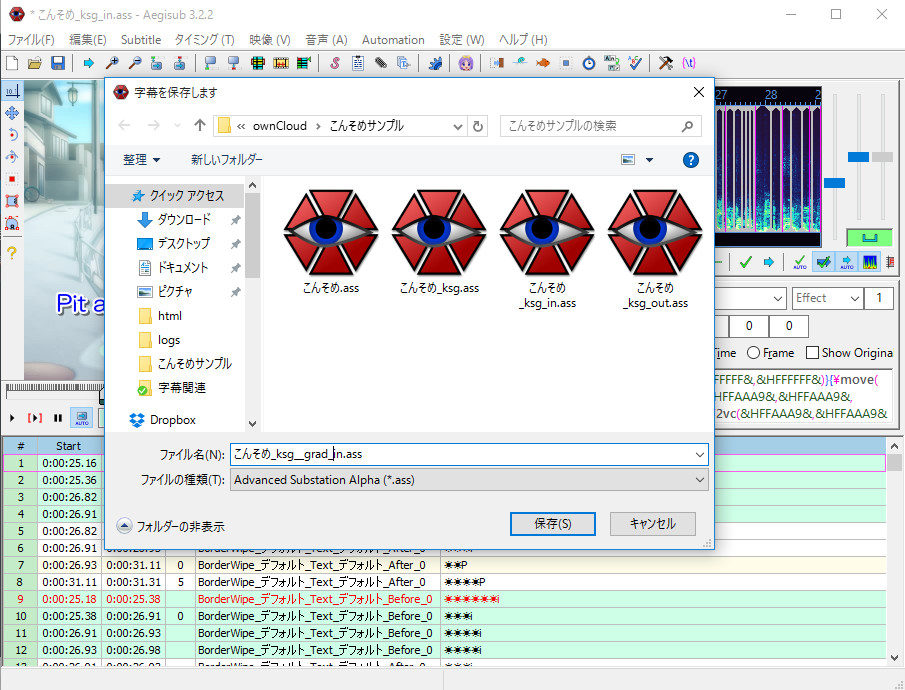Screen dimensions: 905x690
Task: Open Automation manager icon in the toolbar
Action: click(x=435, y=63)
